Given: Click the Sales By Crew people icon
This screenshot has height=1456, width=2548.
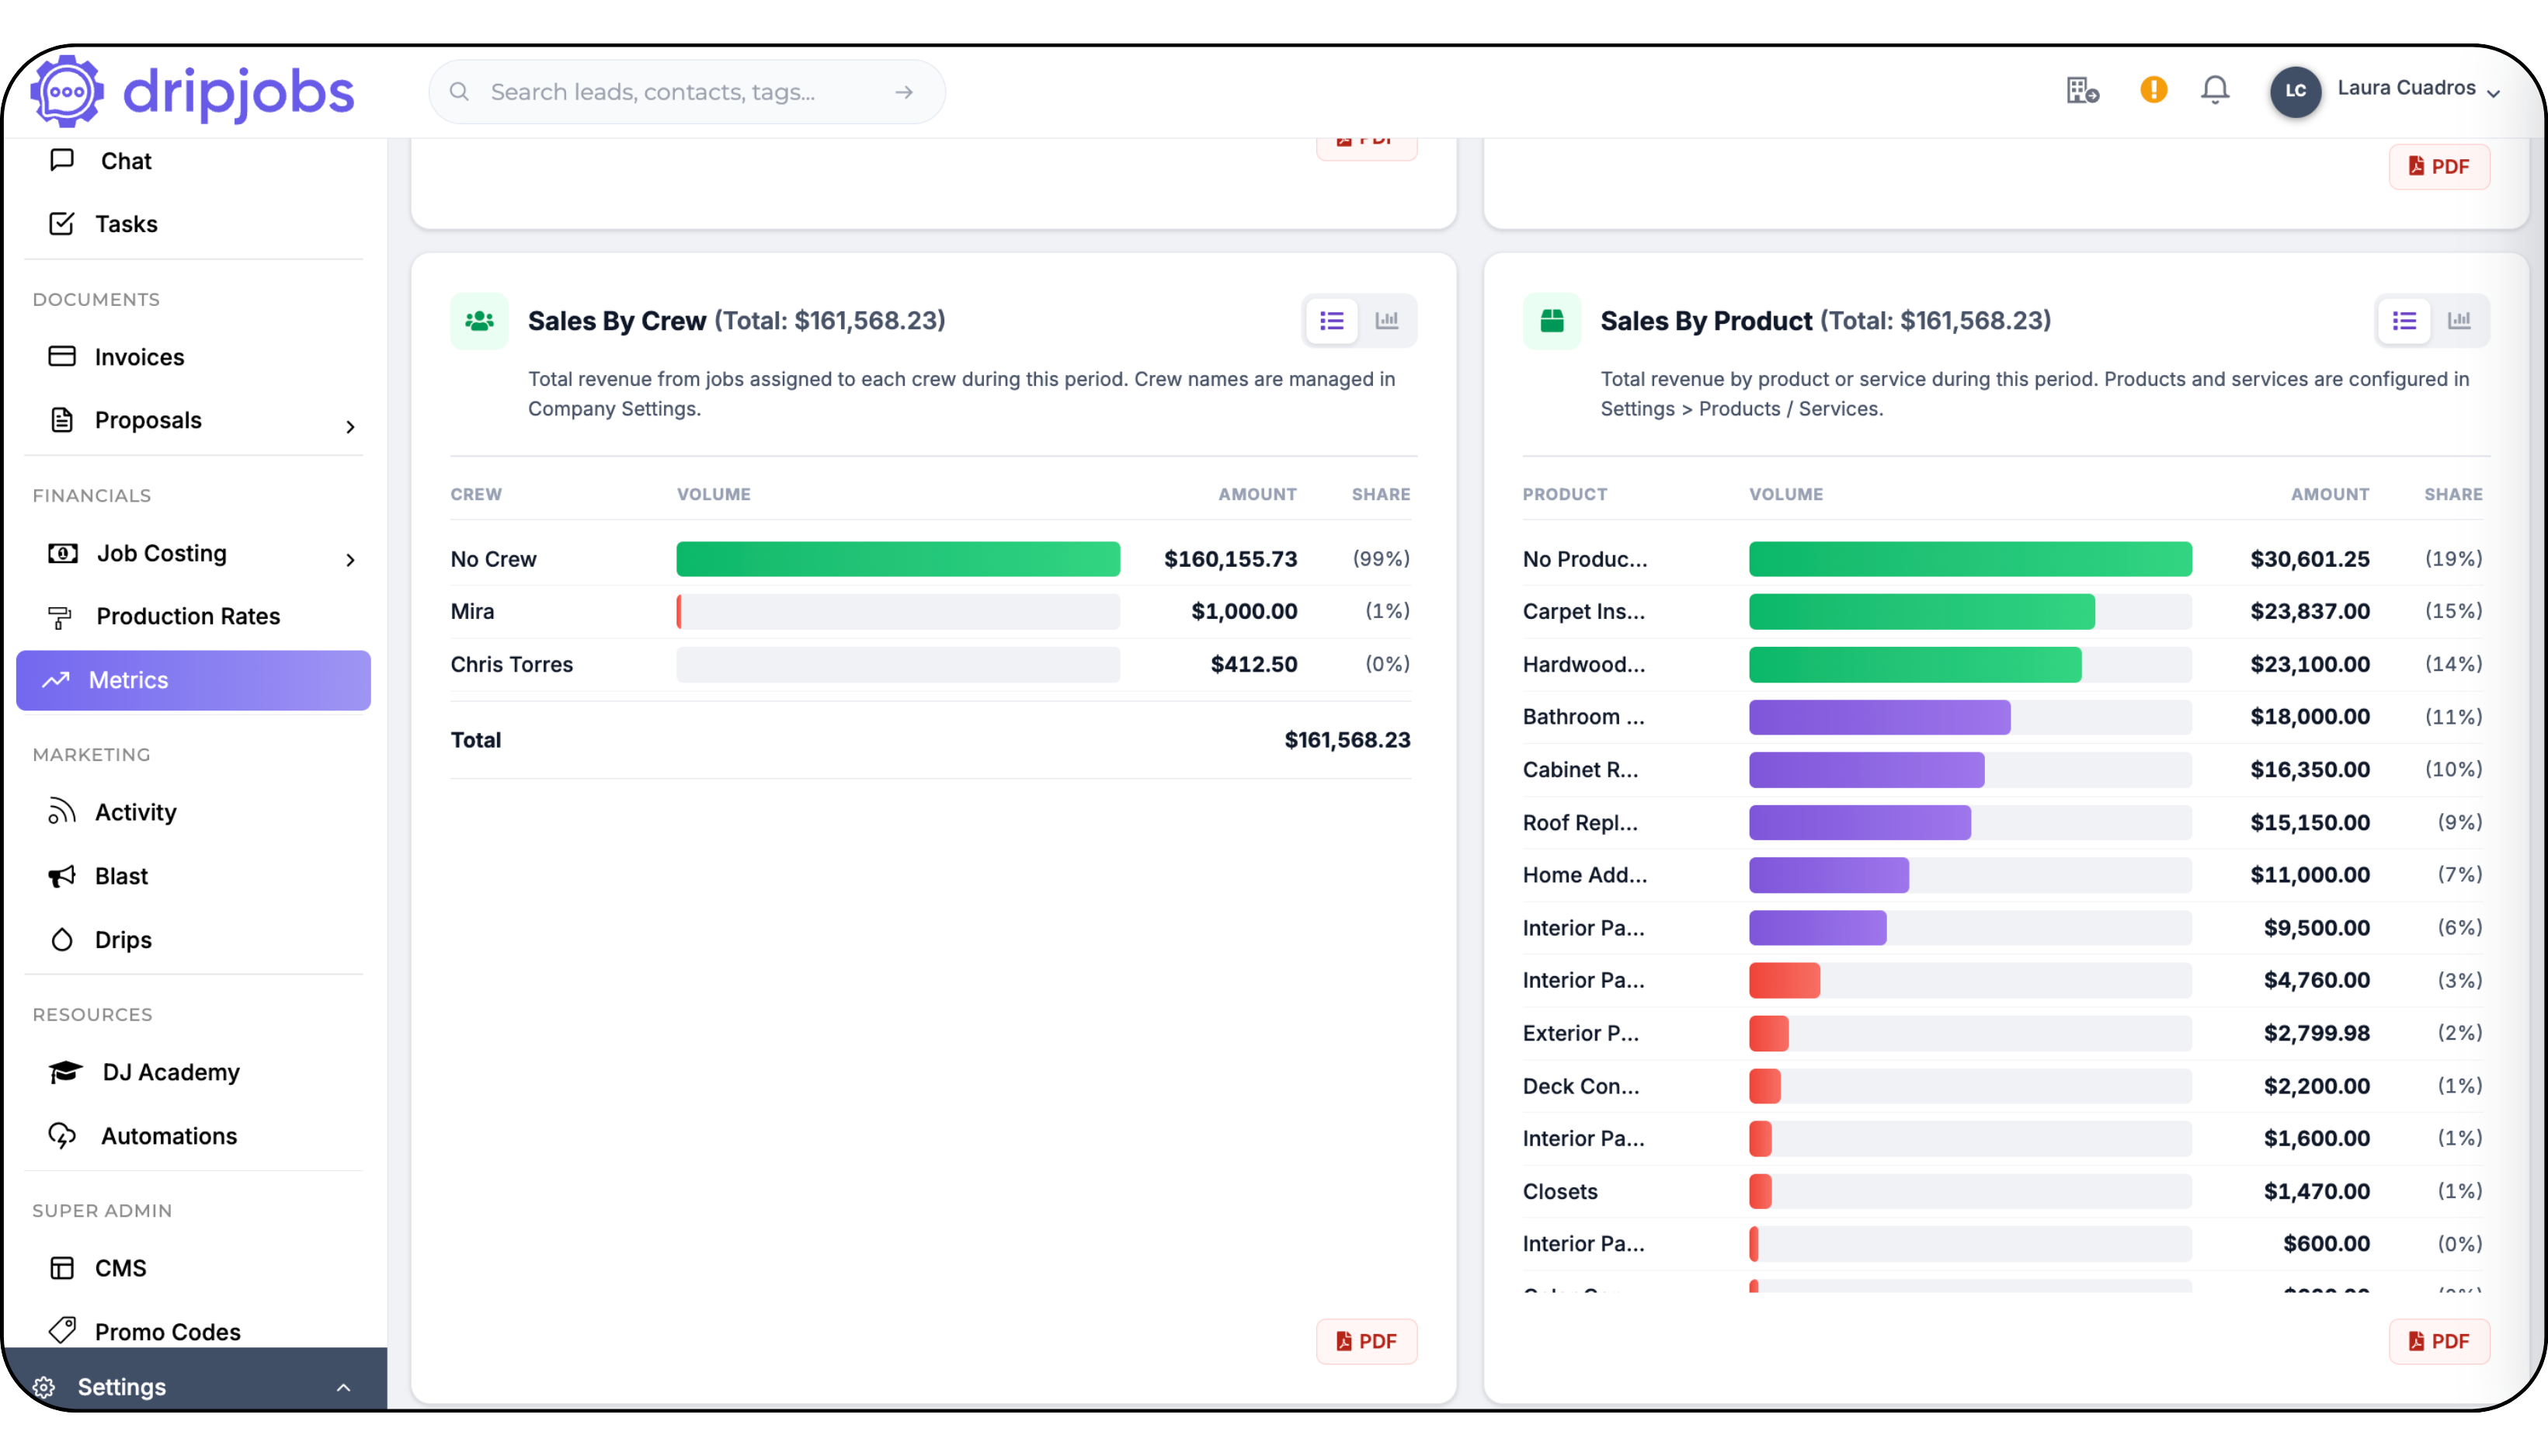Looking at the screenshot, I should (x=479, y=321).
